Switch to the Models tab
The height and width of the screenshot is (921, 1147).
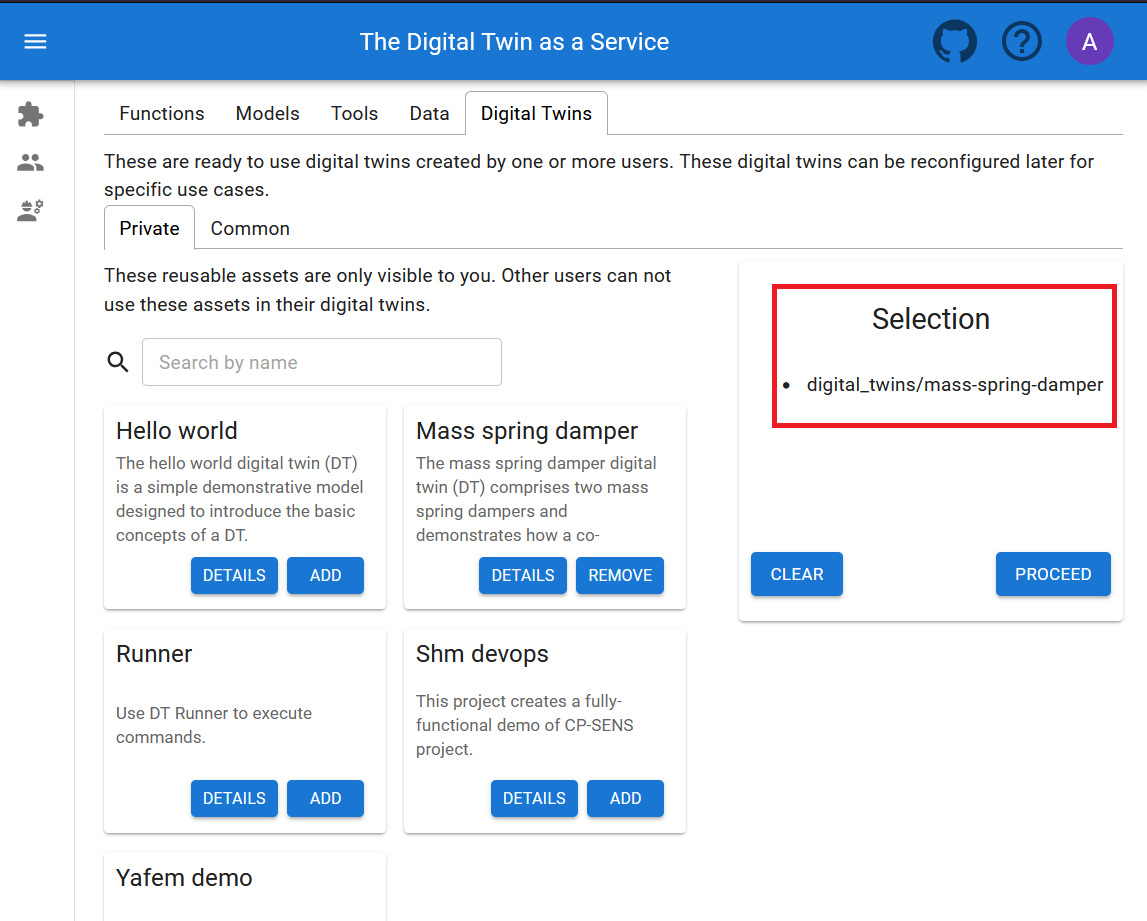267,113
